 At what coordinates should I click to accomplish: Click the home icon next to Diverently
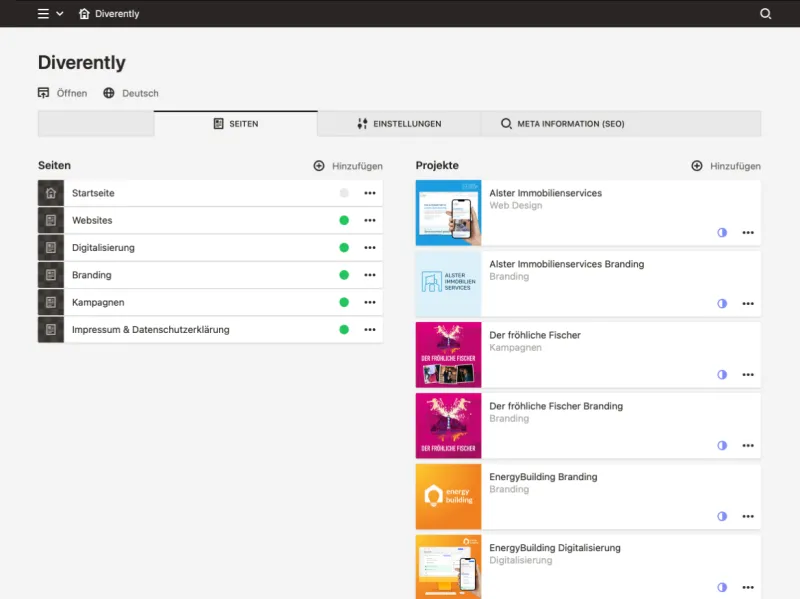[x=85, y=14]
